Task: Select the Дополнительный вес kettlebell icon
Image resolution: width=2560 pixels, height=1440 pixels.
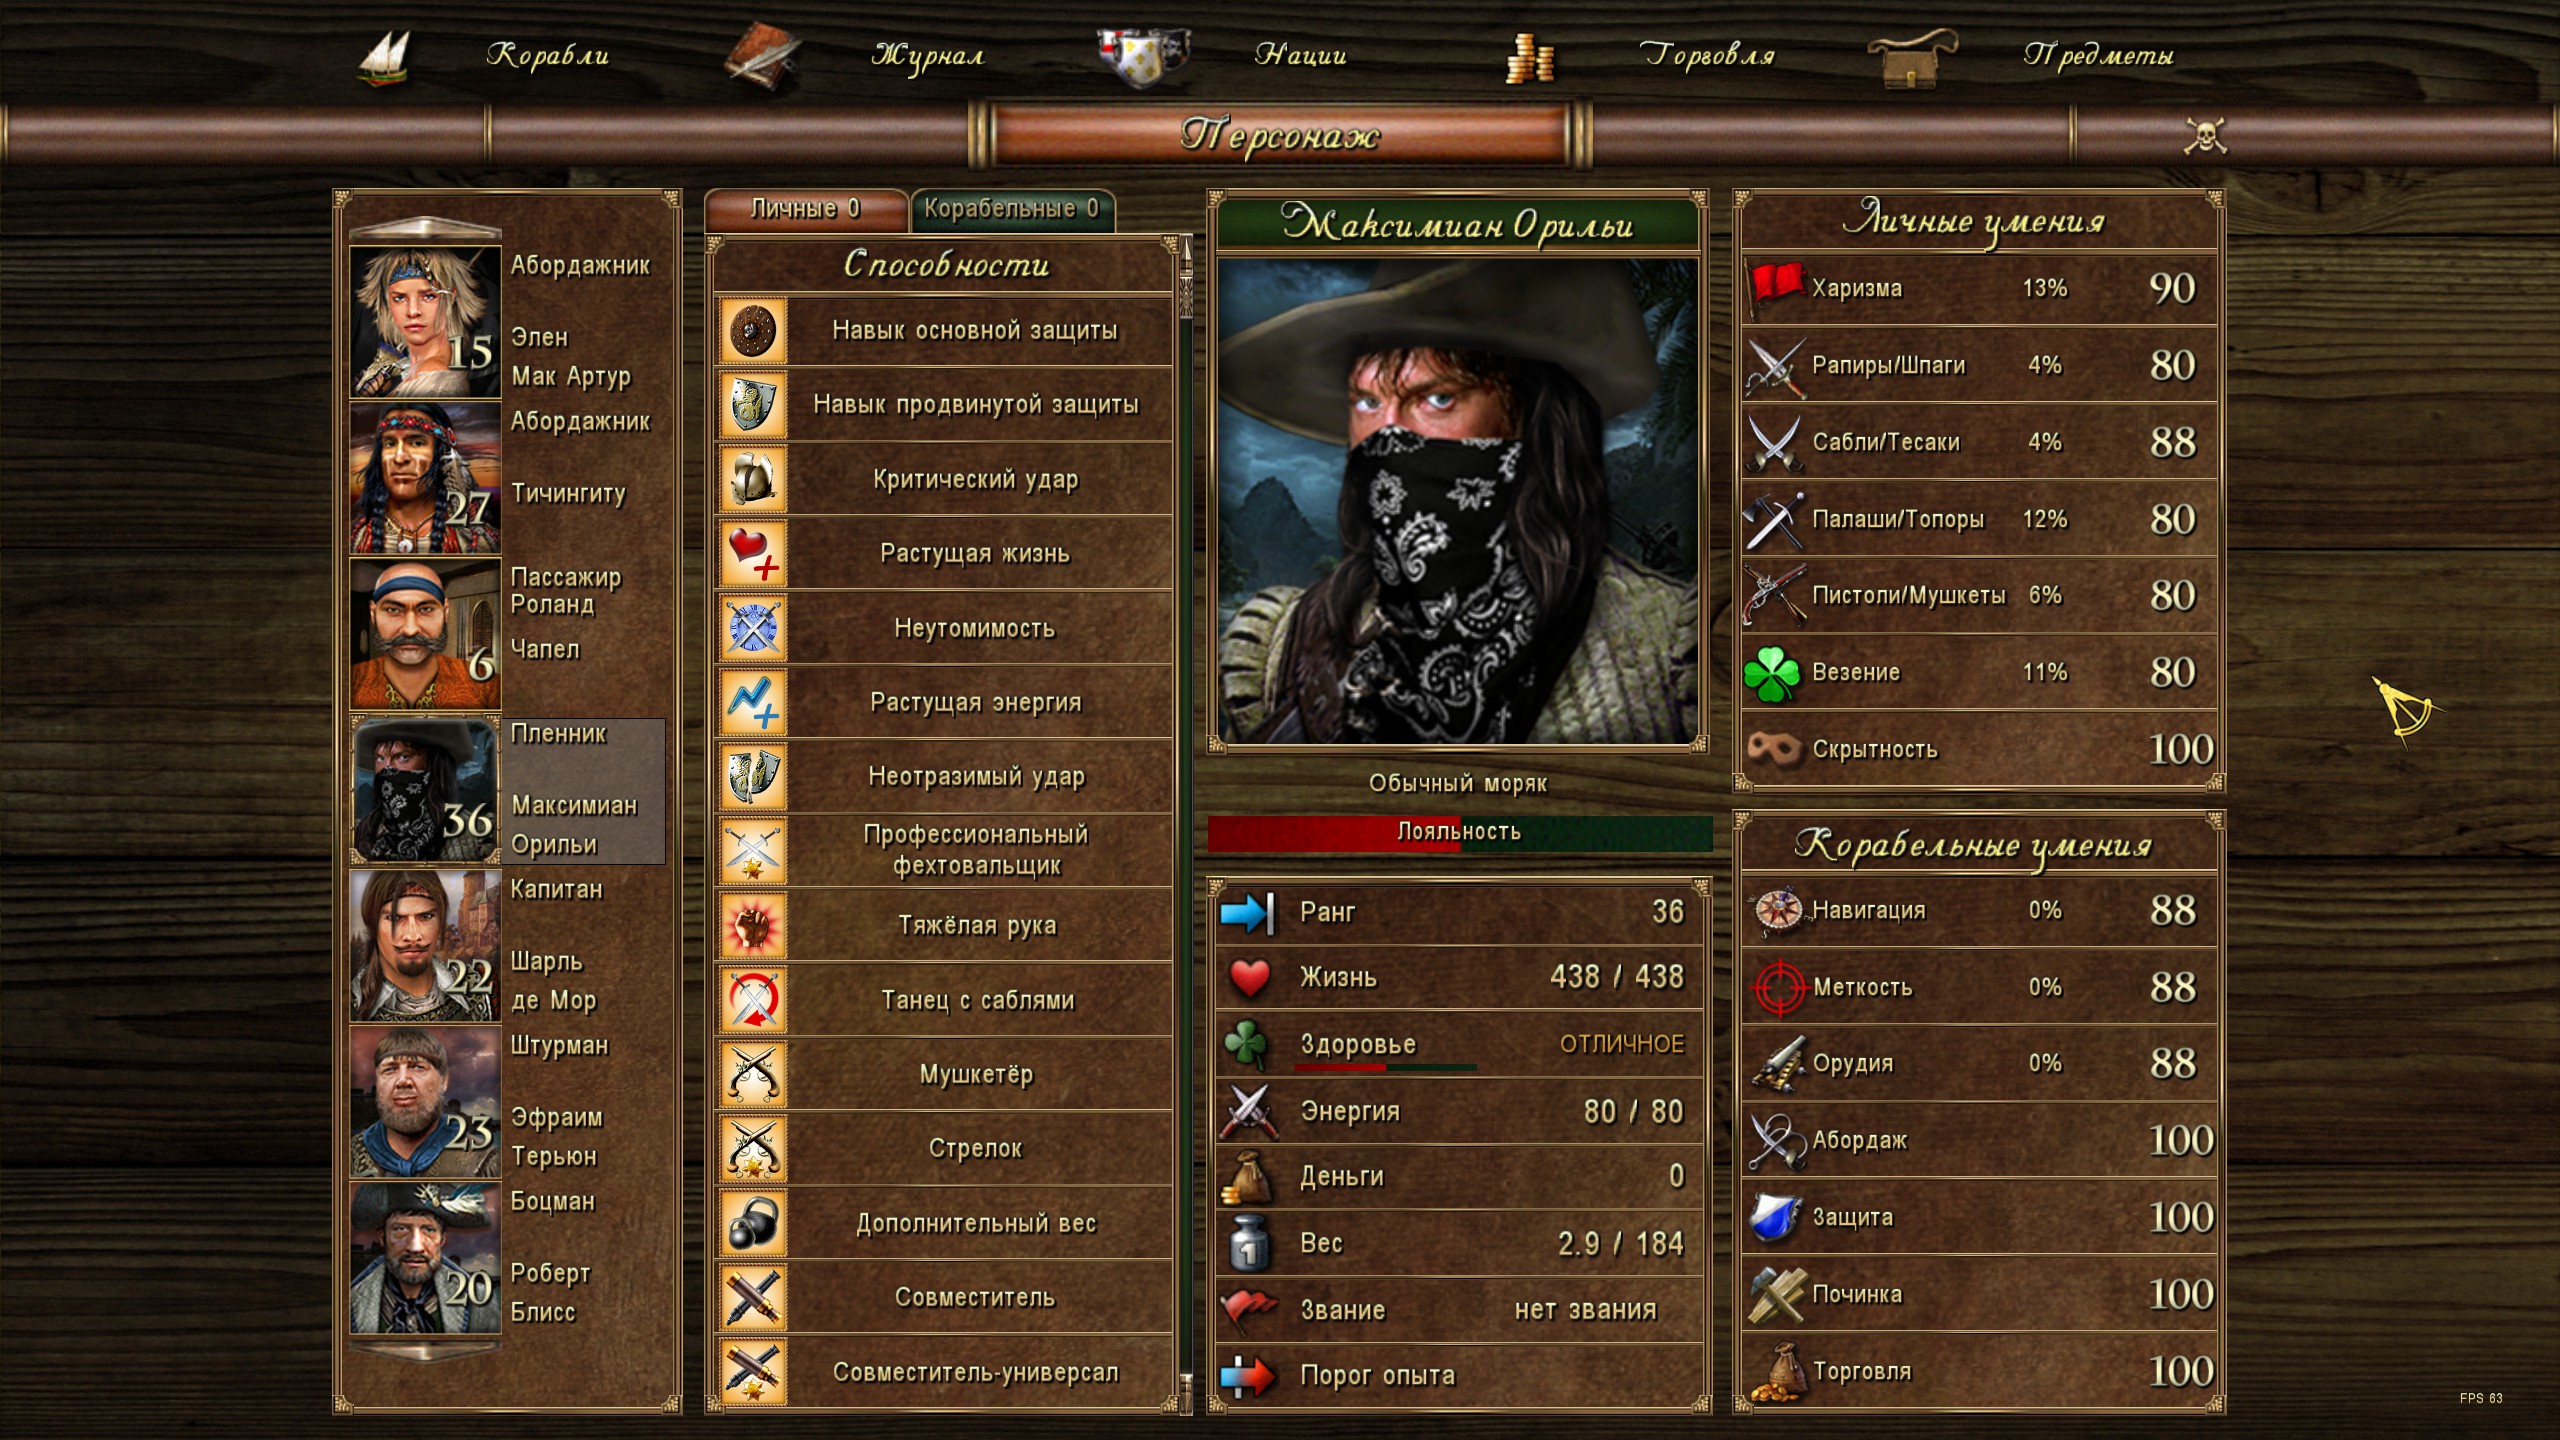Action: point(753,1223)
